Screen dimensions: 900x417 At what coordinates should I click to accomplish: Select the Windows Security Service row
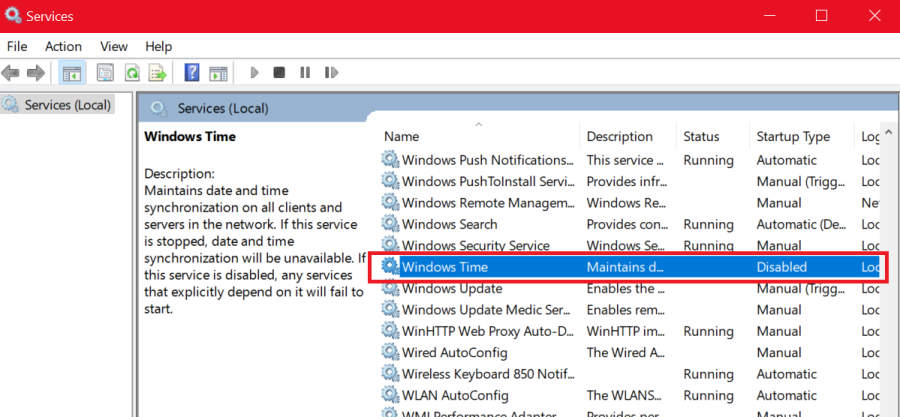point(629,245)
